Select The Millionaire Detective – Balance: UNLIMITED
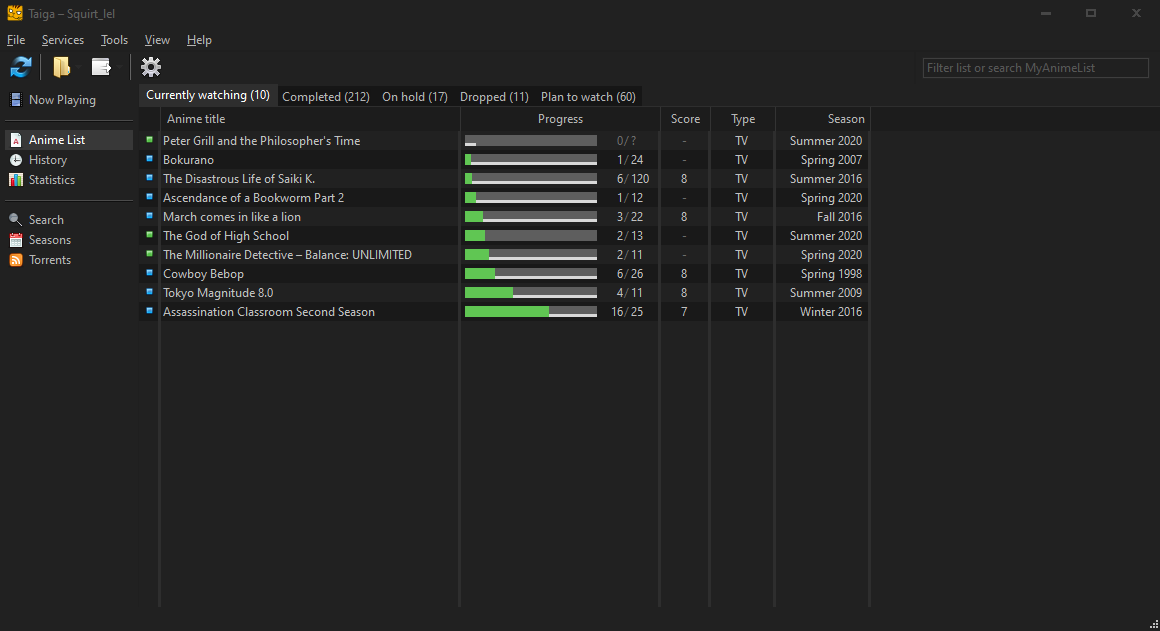 (505, 254)
